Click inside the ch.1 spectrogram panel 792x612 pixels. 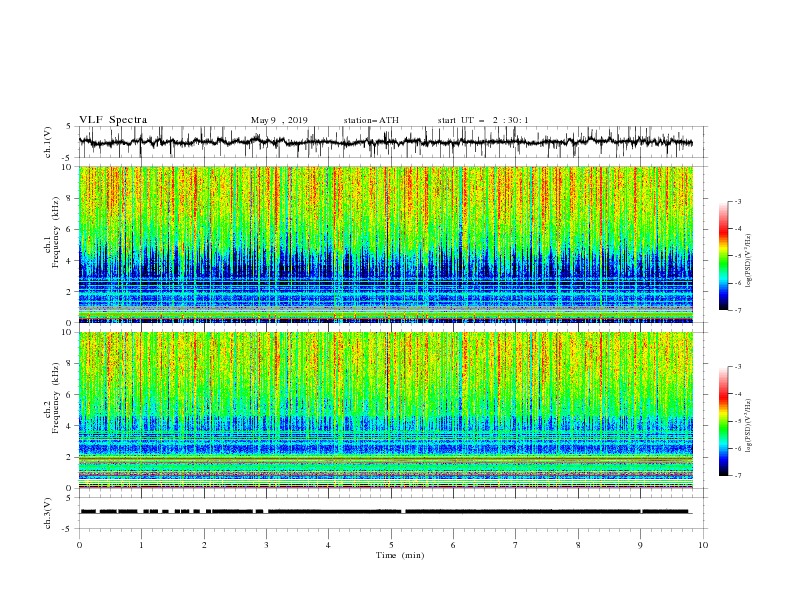pyautogui.click(x=385, y=244)
